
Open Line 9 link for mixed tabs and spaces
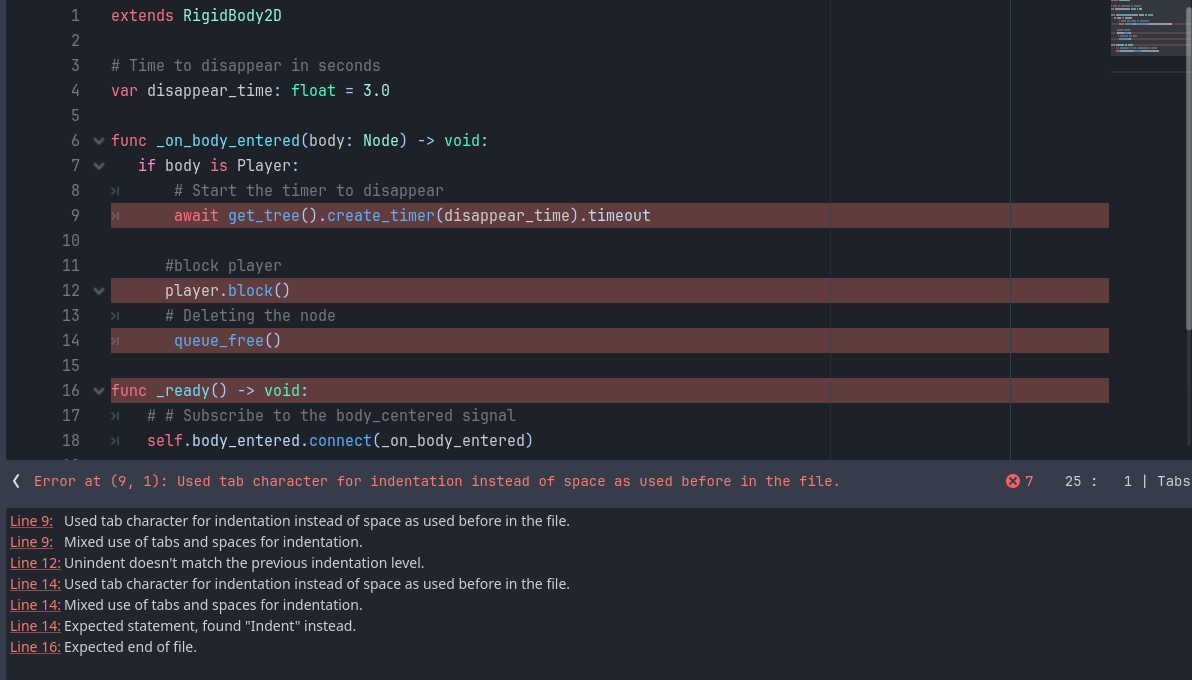[x=31, y=542]
